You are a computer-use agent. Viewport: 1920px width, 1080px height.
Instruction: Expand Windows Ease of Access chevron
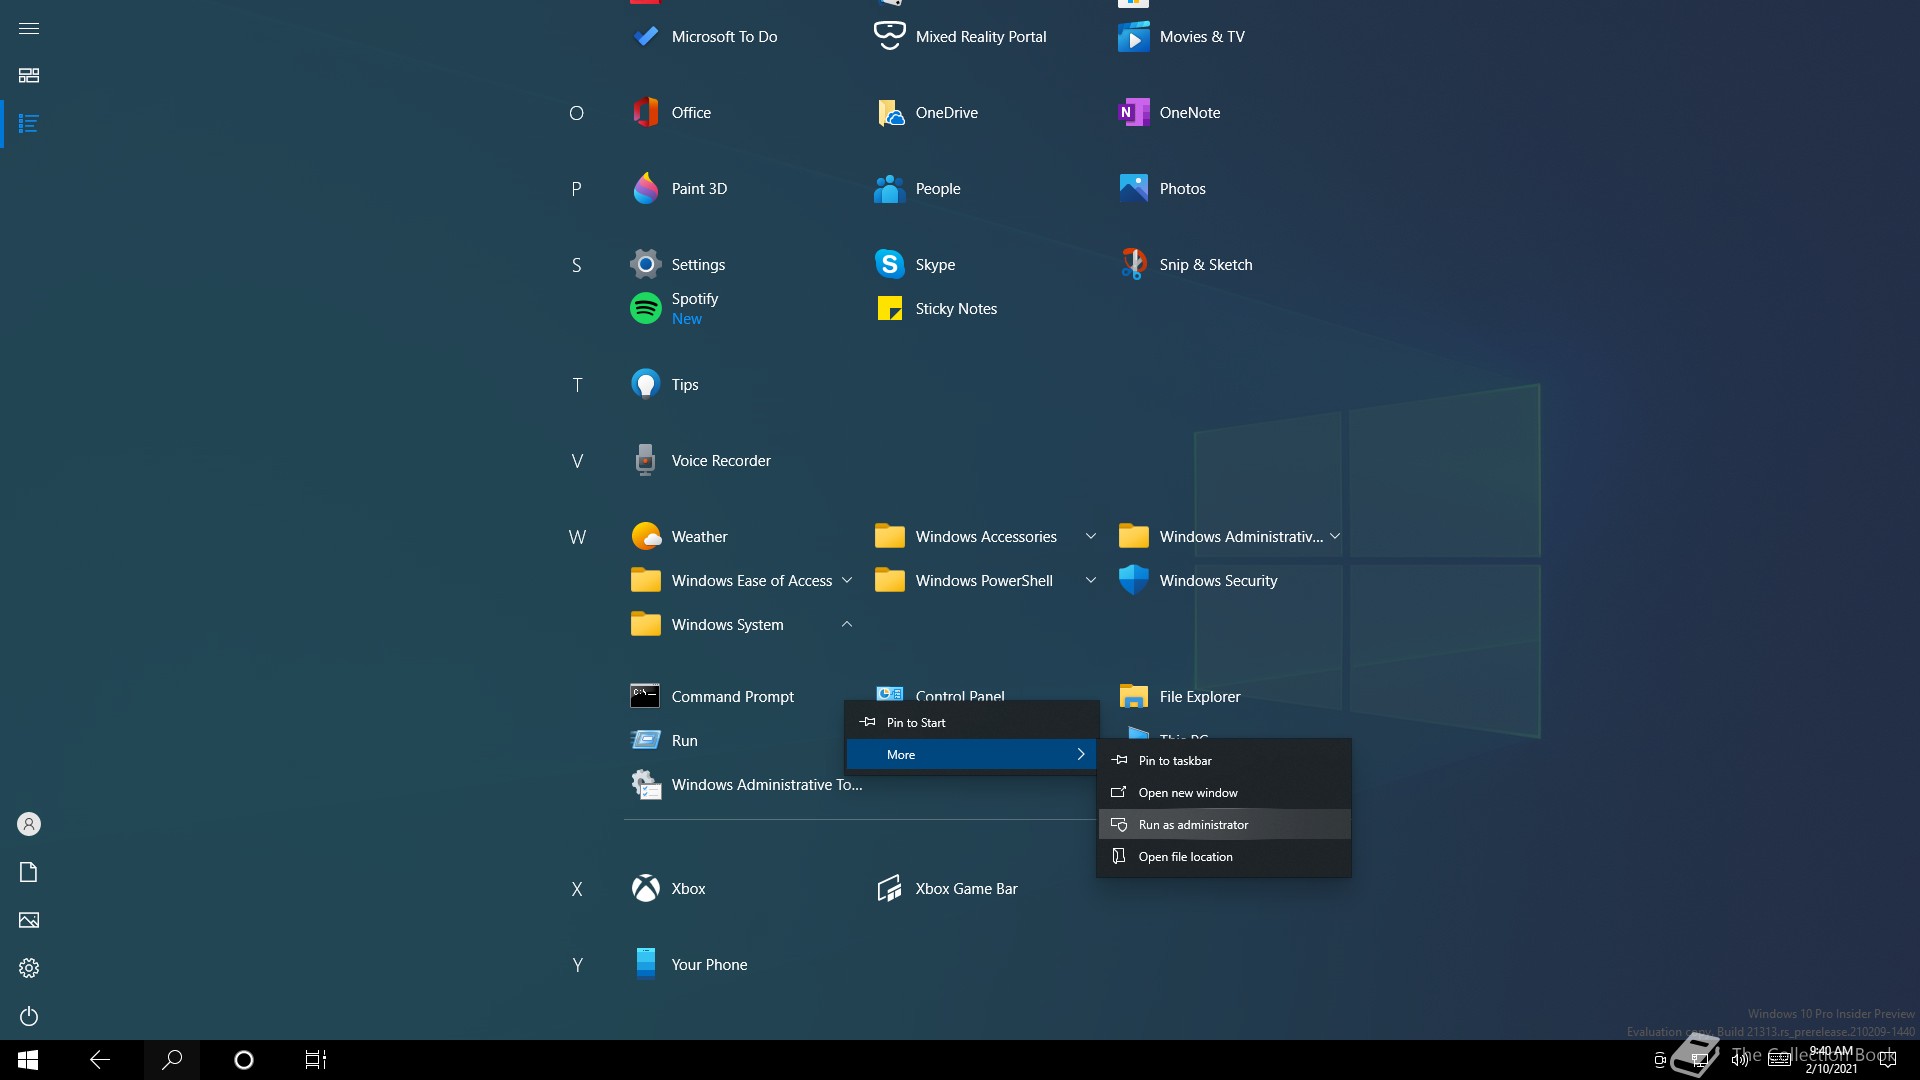click(x=847, y=581)
